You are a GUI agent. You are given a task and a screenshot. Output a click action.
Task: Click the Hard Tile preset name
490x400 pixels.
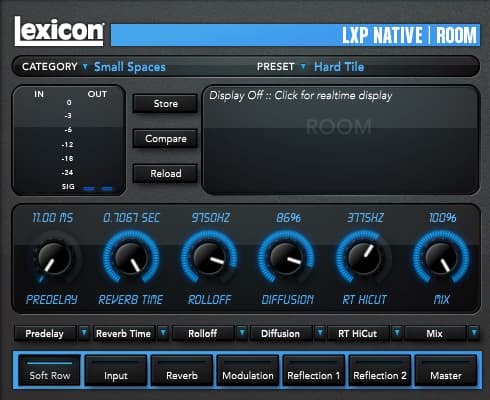tap(339, 67)
